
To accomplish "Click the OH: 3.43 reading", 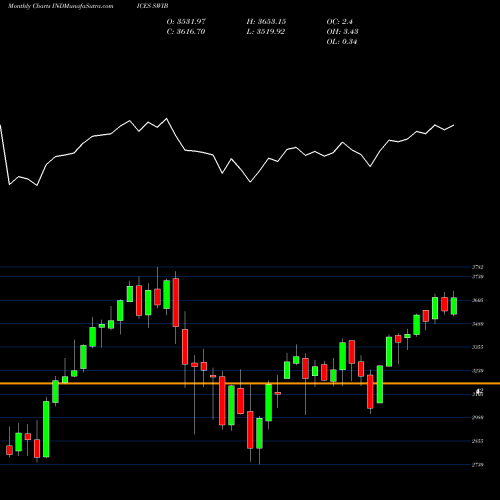I will pyautogui.click(x=342, y=32).
